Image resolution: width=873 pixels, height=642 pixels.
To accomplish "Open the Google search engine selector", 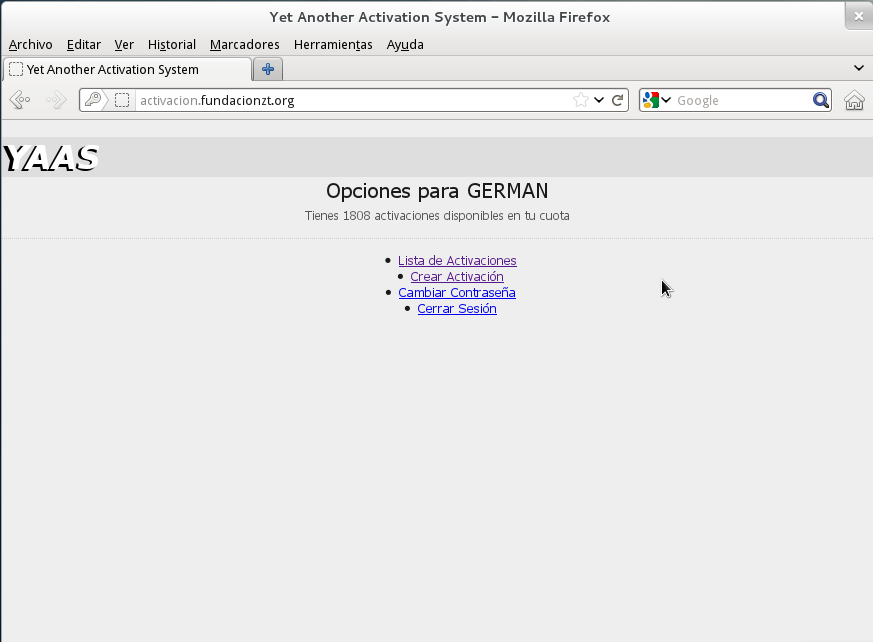I will click(657, 100).
